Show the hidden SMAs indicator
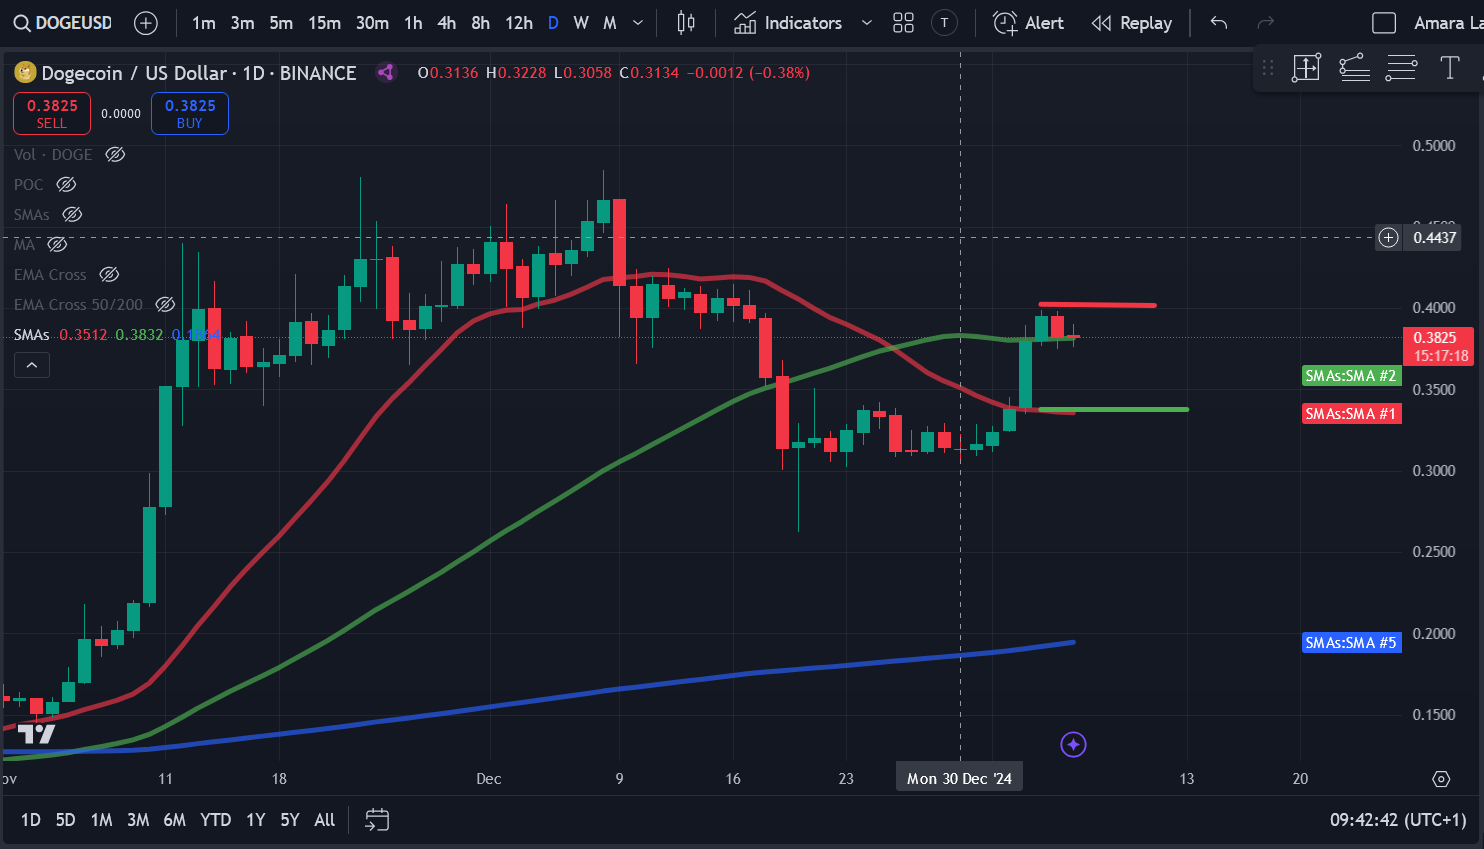 (x=72, y=214)
